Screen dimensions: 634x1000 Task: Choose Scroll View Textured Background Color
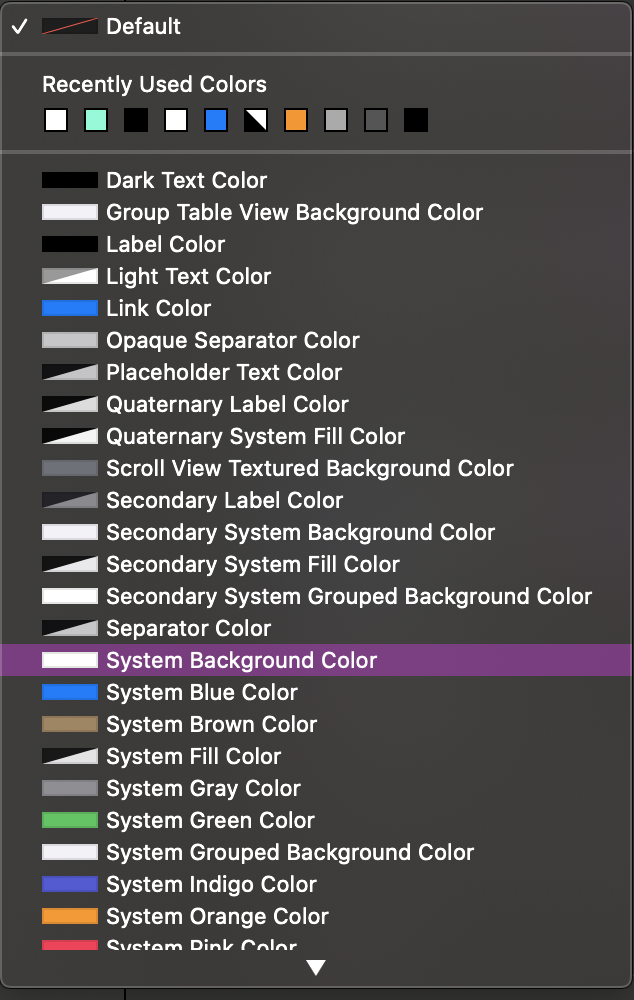point(309,468)
